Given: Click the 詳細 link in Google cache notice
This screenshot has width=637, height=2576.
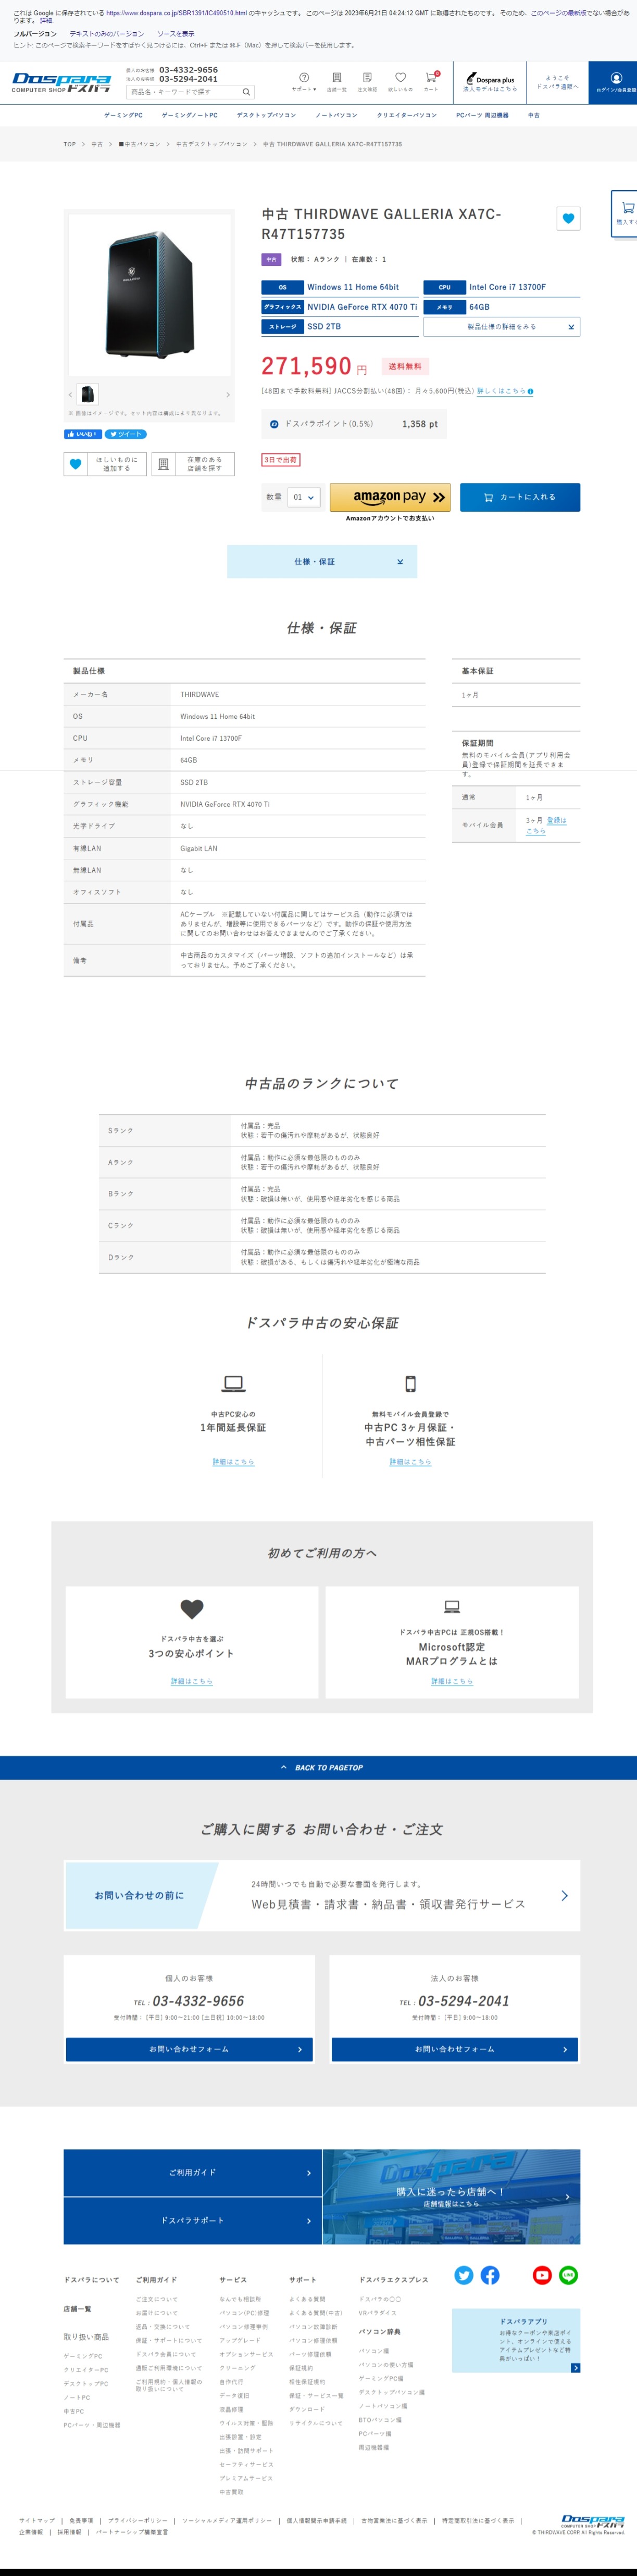Looking at the screenshot, I should (46, 20).
